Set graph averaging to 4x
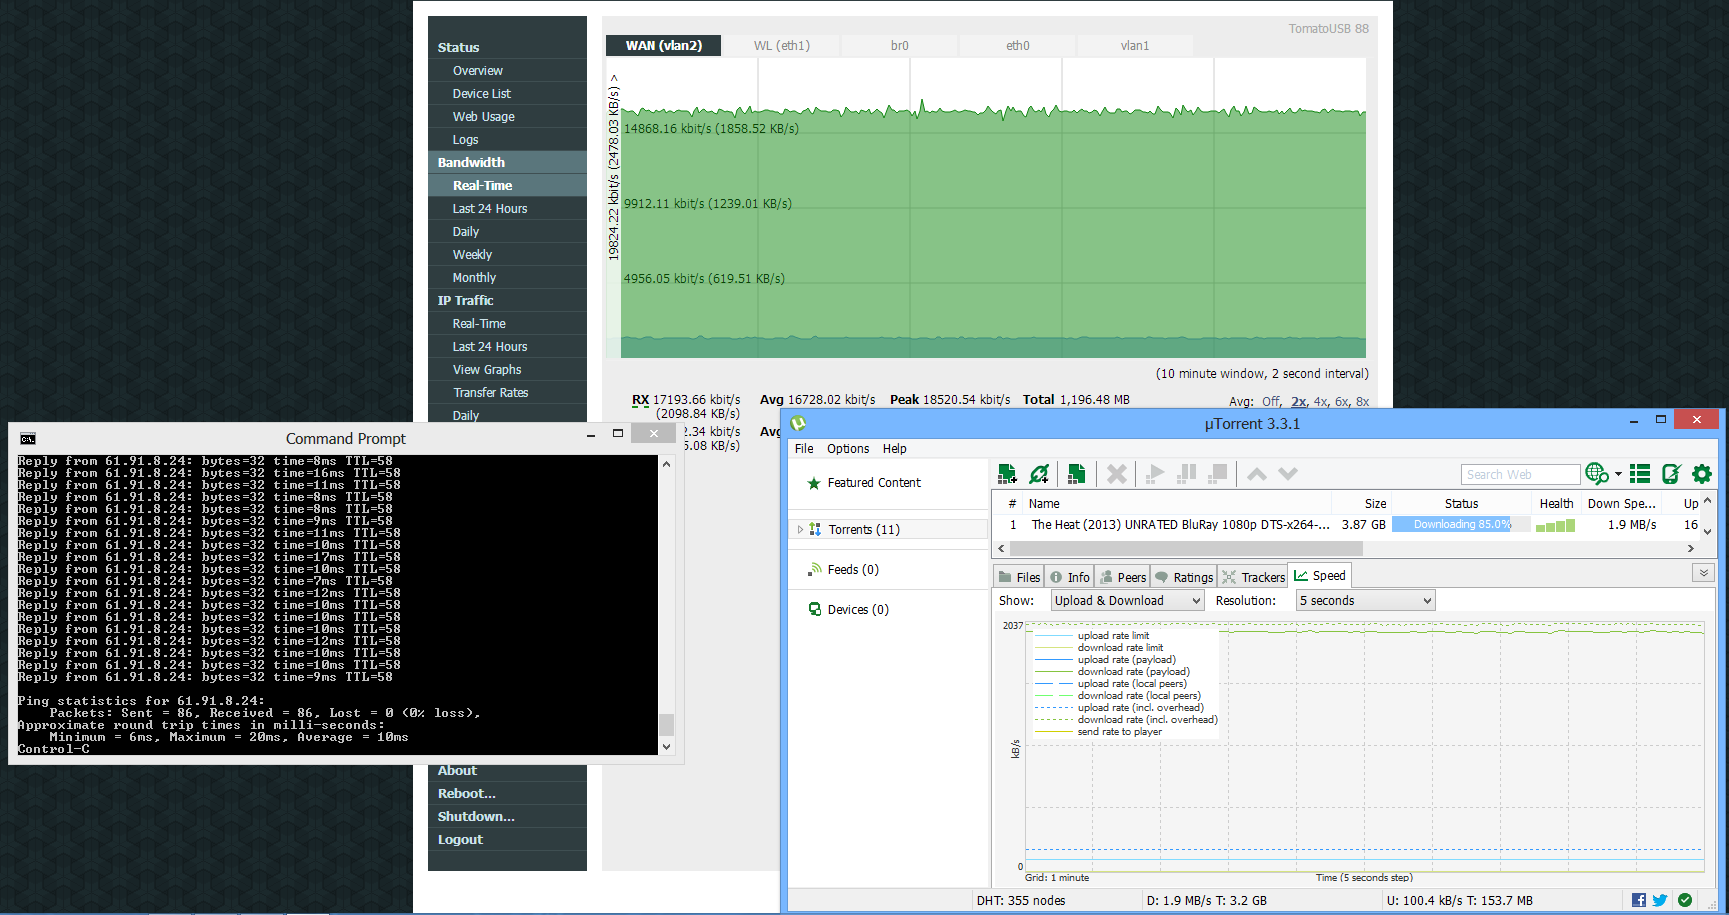1729x915 pixels. 1320,402
